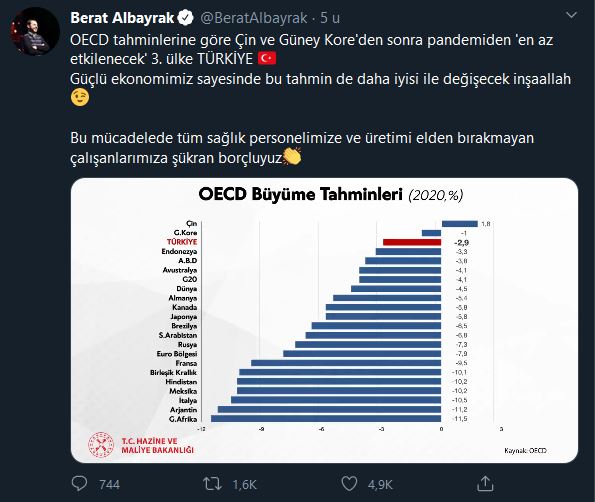The width and height of the screenshot is (595, 502).
Task: Click the winking face emoji
Action: [x=80, y=98]
